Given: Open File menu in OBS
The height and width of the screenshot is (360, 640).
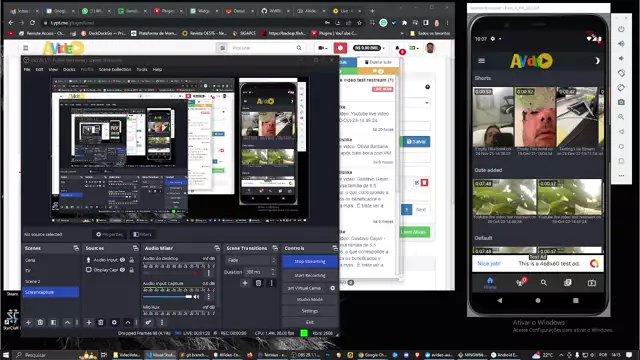Looking at the screenshot, I should coord(27,70).
